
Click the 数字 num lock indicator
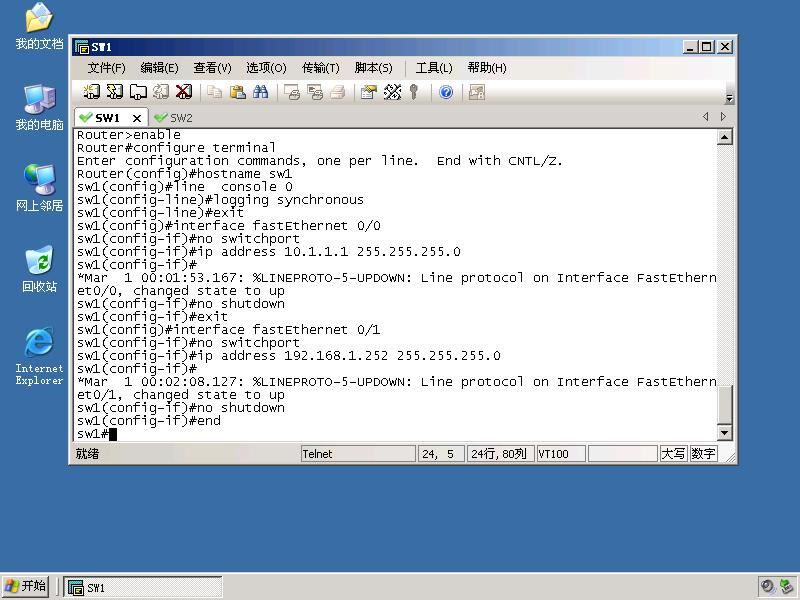pyautogui.click(x=703, y=454)
